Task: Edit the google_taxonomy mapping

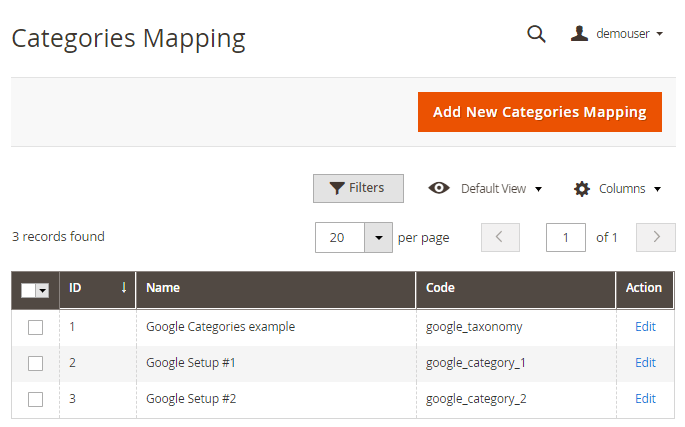Action: pyautogui.click(x=645, y=326)
